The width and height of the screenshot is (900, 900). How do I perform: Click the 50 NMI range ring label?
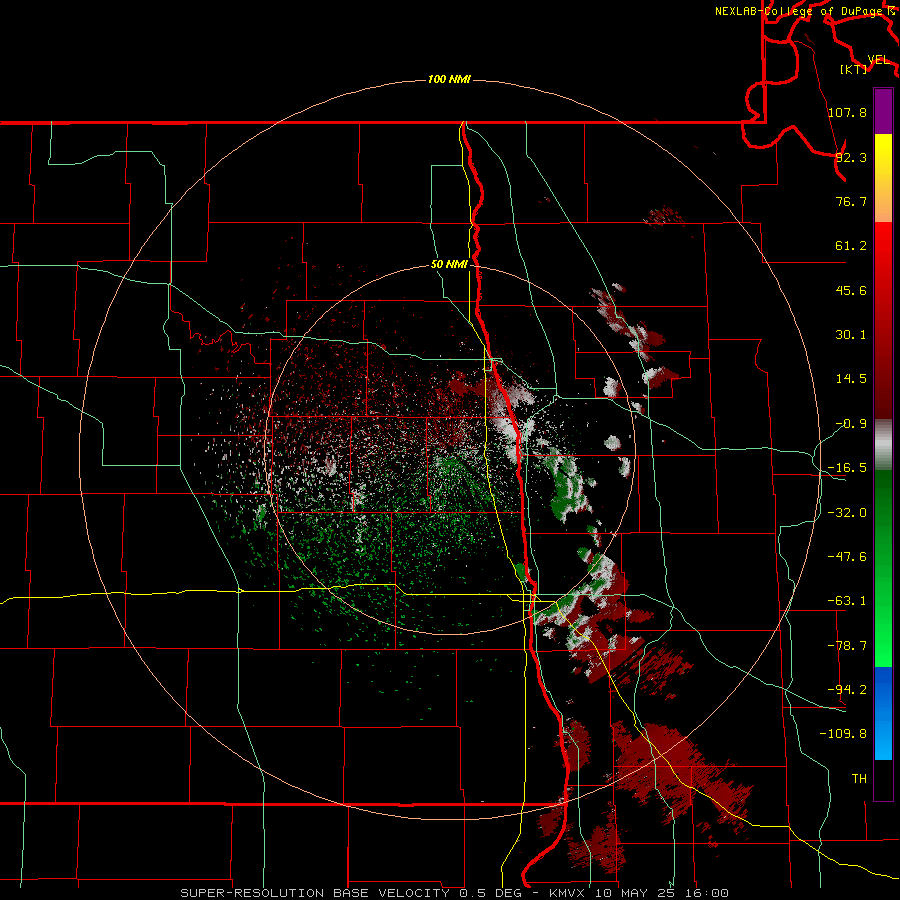point(449,264)
